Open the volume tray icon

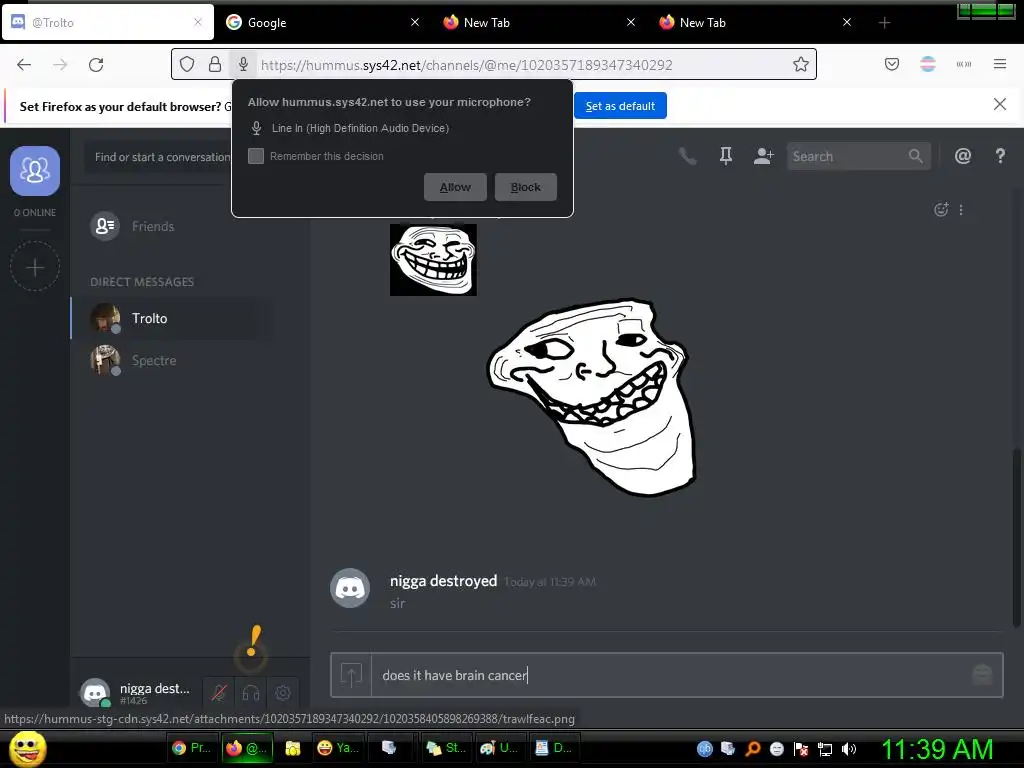coord(849,749)
